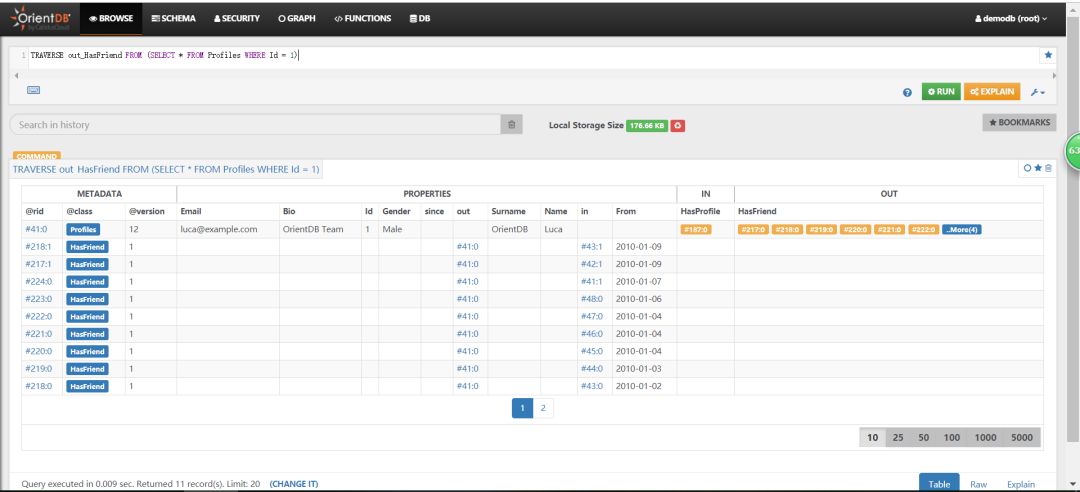Switch to Table view tab

tap(939, 484)
